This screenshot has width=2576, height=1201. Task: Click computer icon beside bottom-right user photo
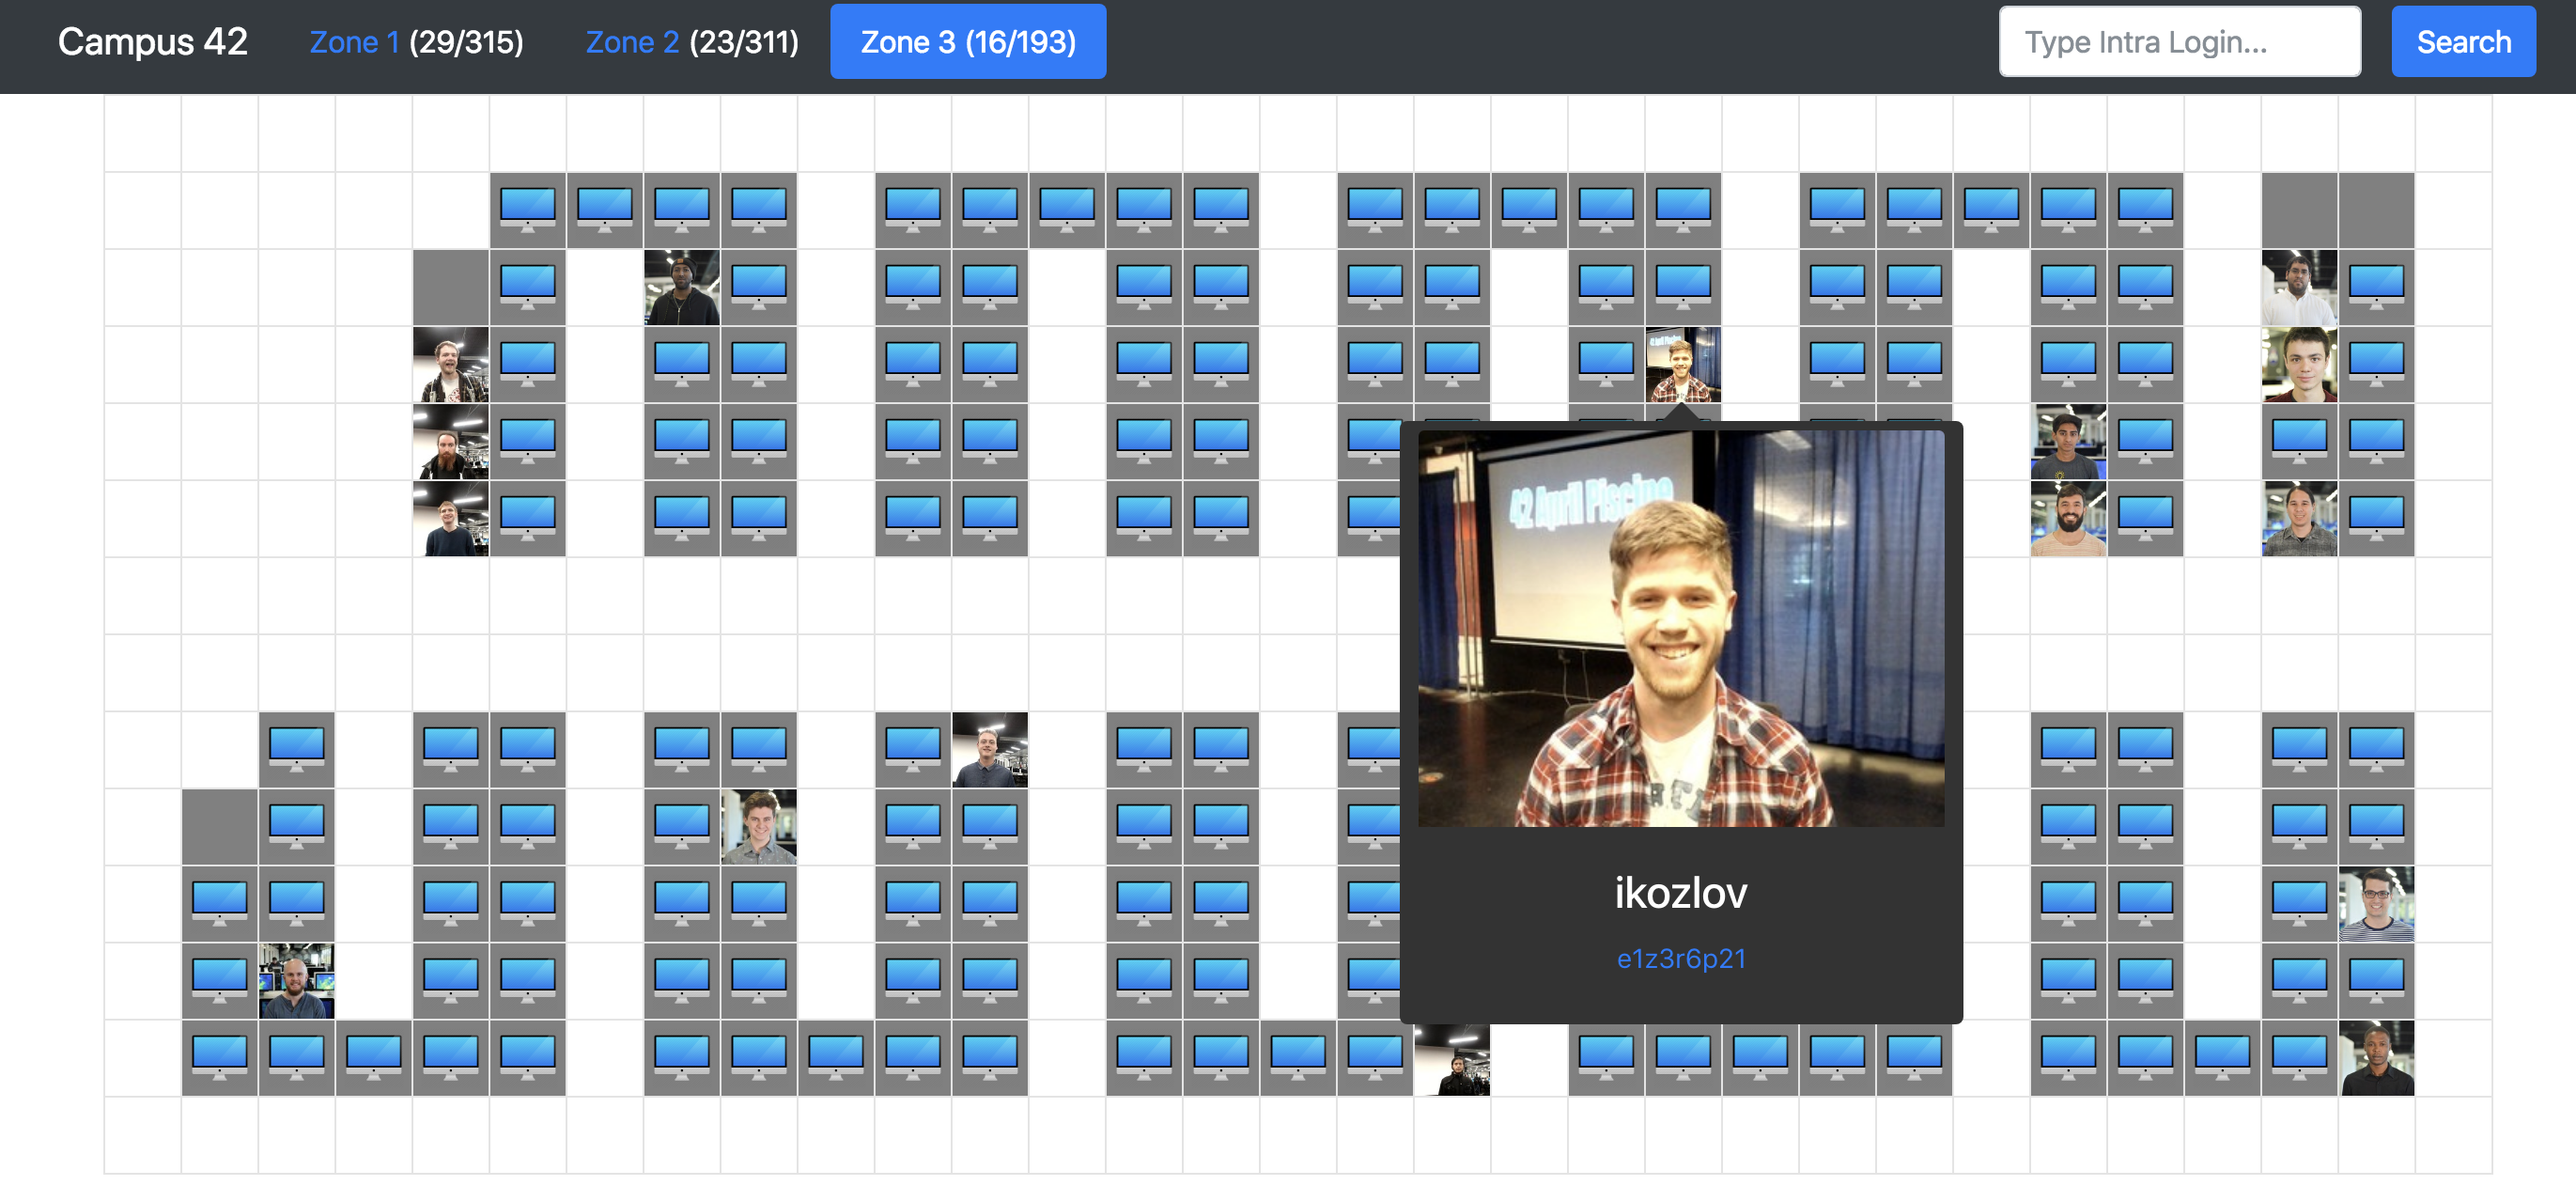coord(2298,1058)
